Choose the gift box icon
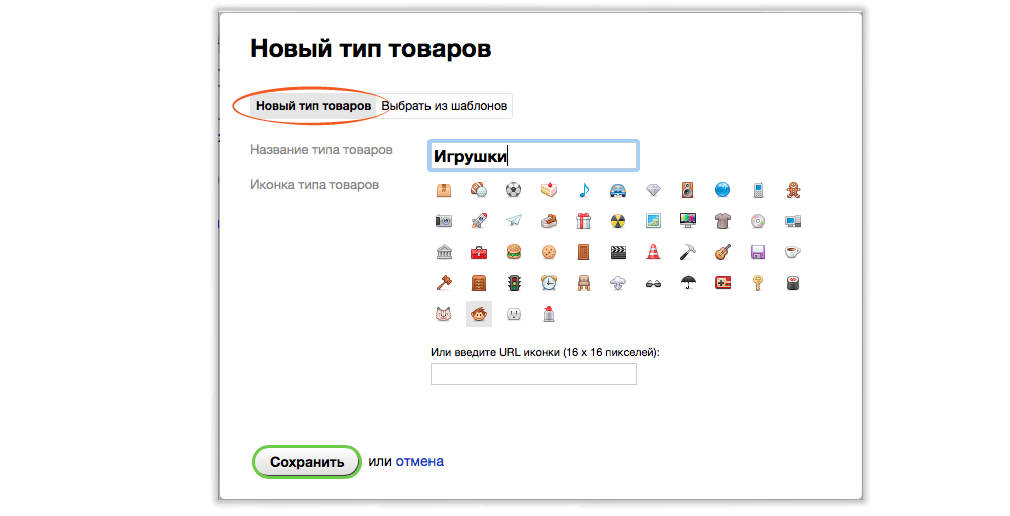Viewport: 1010px width, 516px height. point(584,221)
